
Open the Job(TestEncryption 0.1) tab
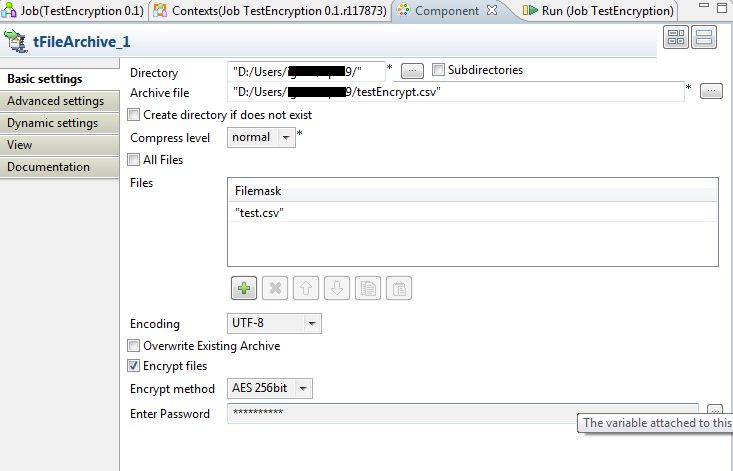pos(73,11)
